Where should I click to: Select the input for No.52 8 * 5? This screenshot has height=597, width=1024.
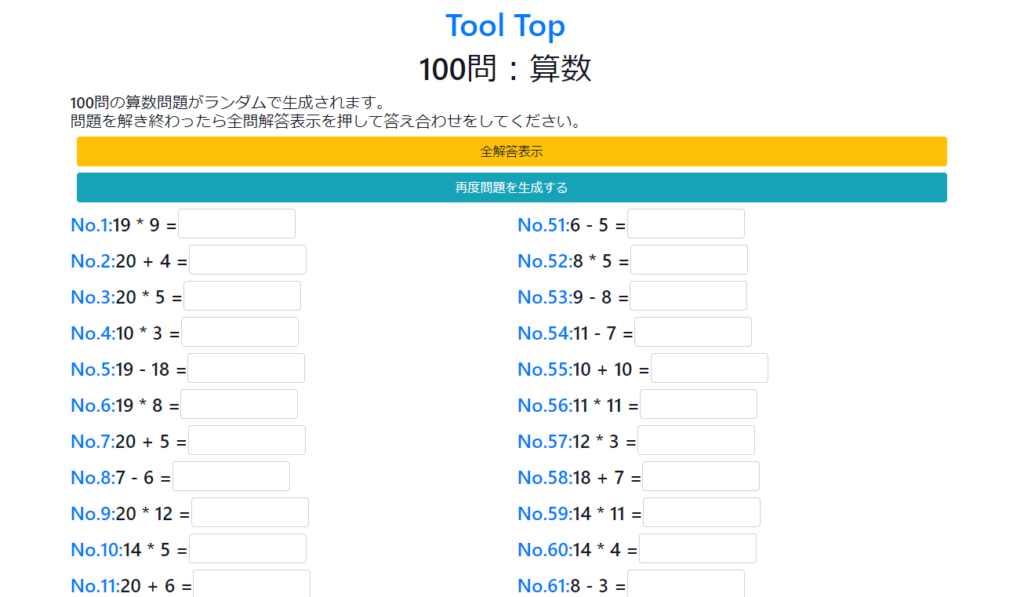point(689,260)
